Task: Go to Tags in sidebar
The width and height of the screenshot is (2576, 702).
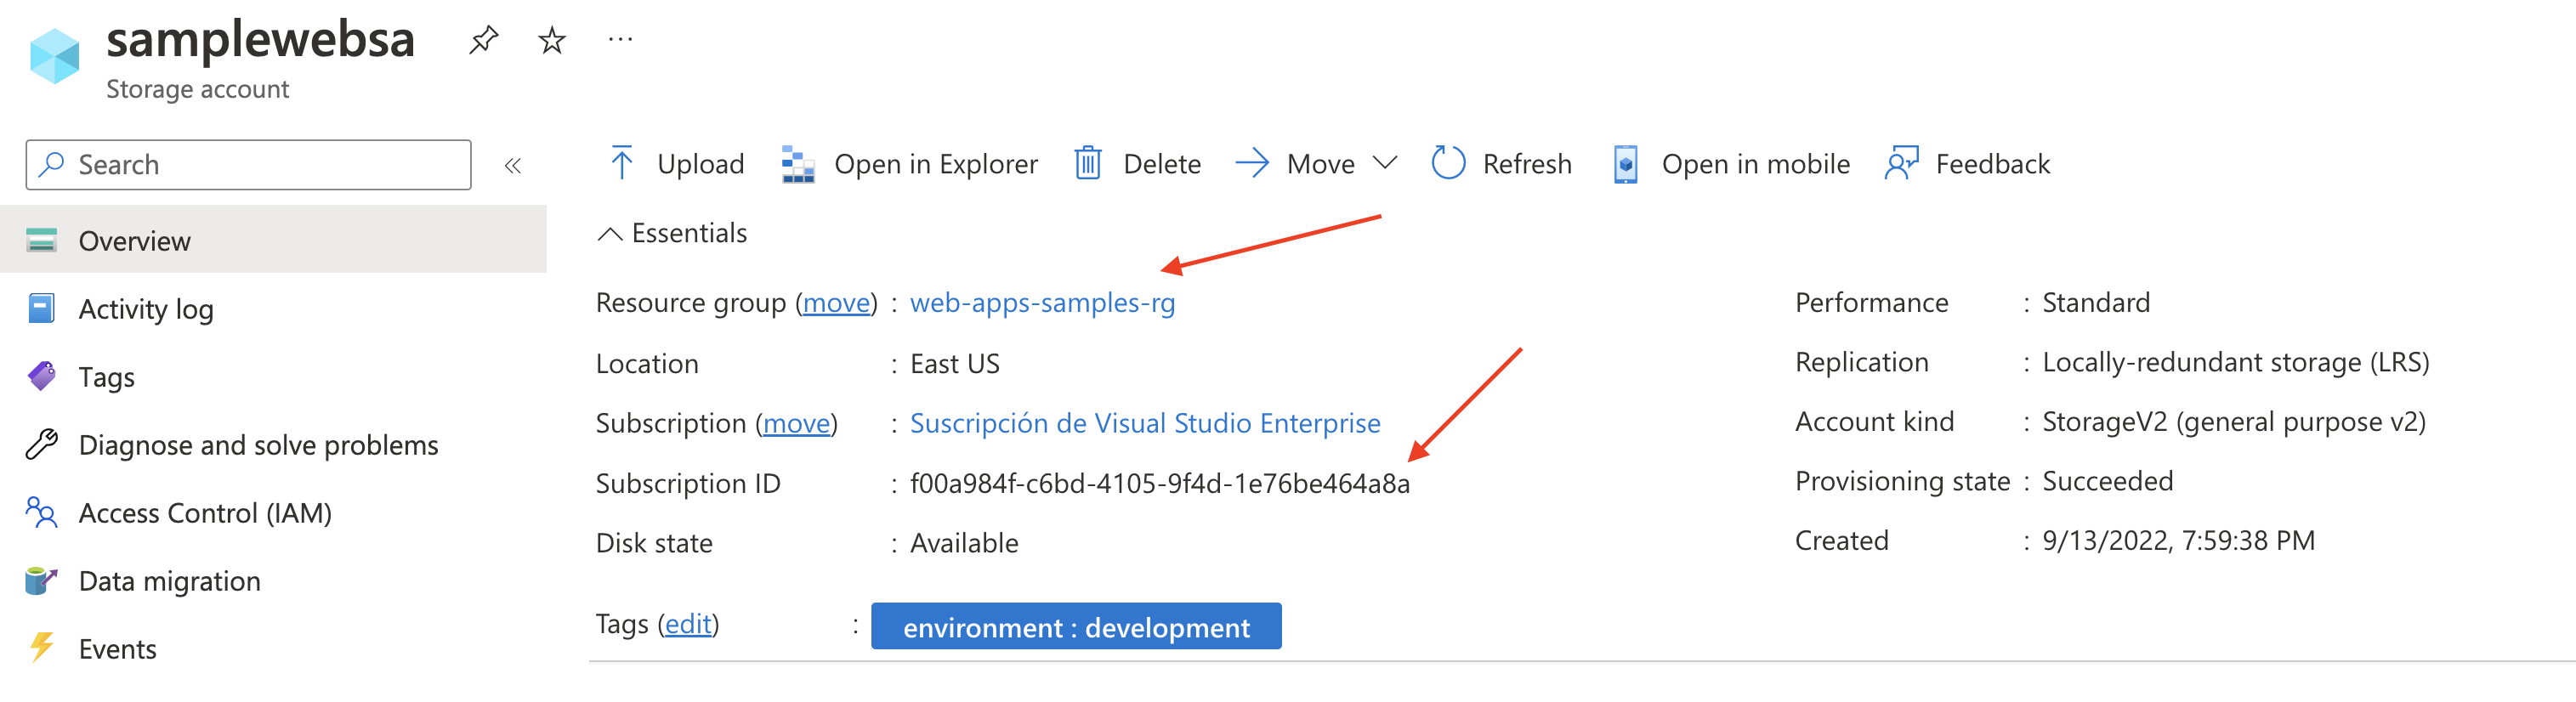Action: point(273,376)
